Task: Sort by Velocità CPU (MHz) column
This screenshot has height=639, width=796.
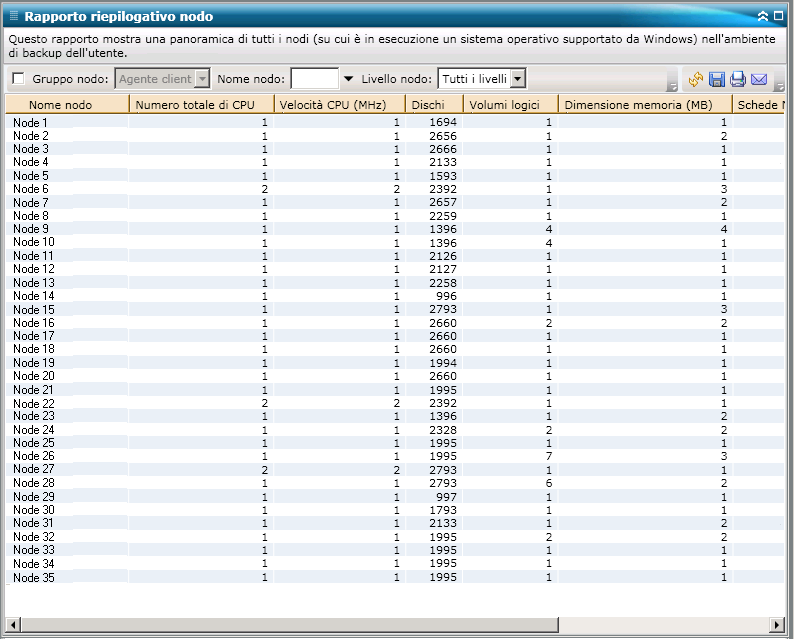Action: pyautogui.click(x=340, y=105)
